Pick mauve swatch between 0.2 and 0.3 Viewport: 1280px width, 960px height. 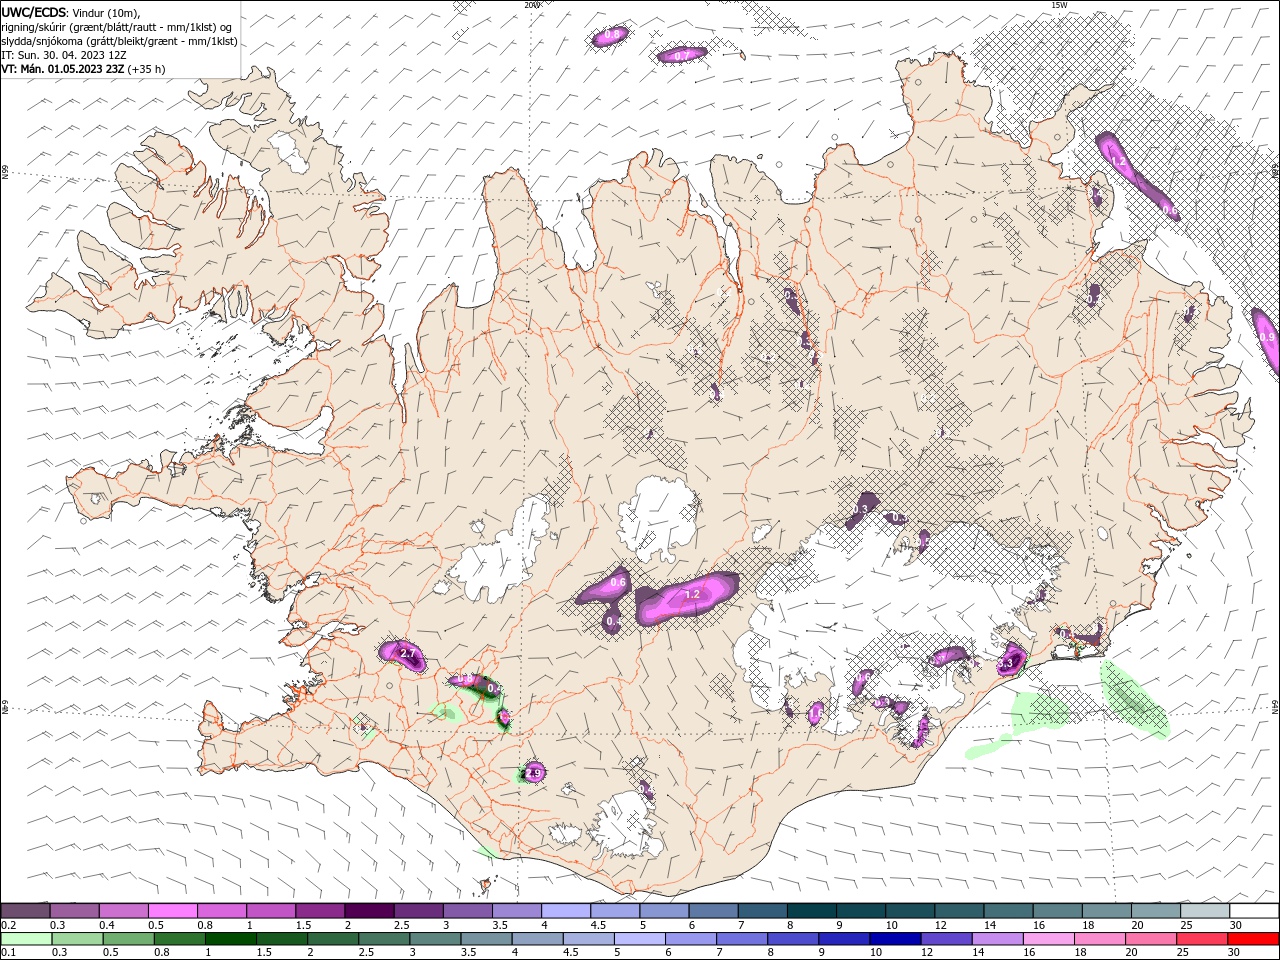(x=25, y=910)
